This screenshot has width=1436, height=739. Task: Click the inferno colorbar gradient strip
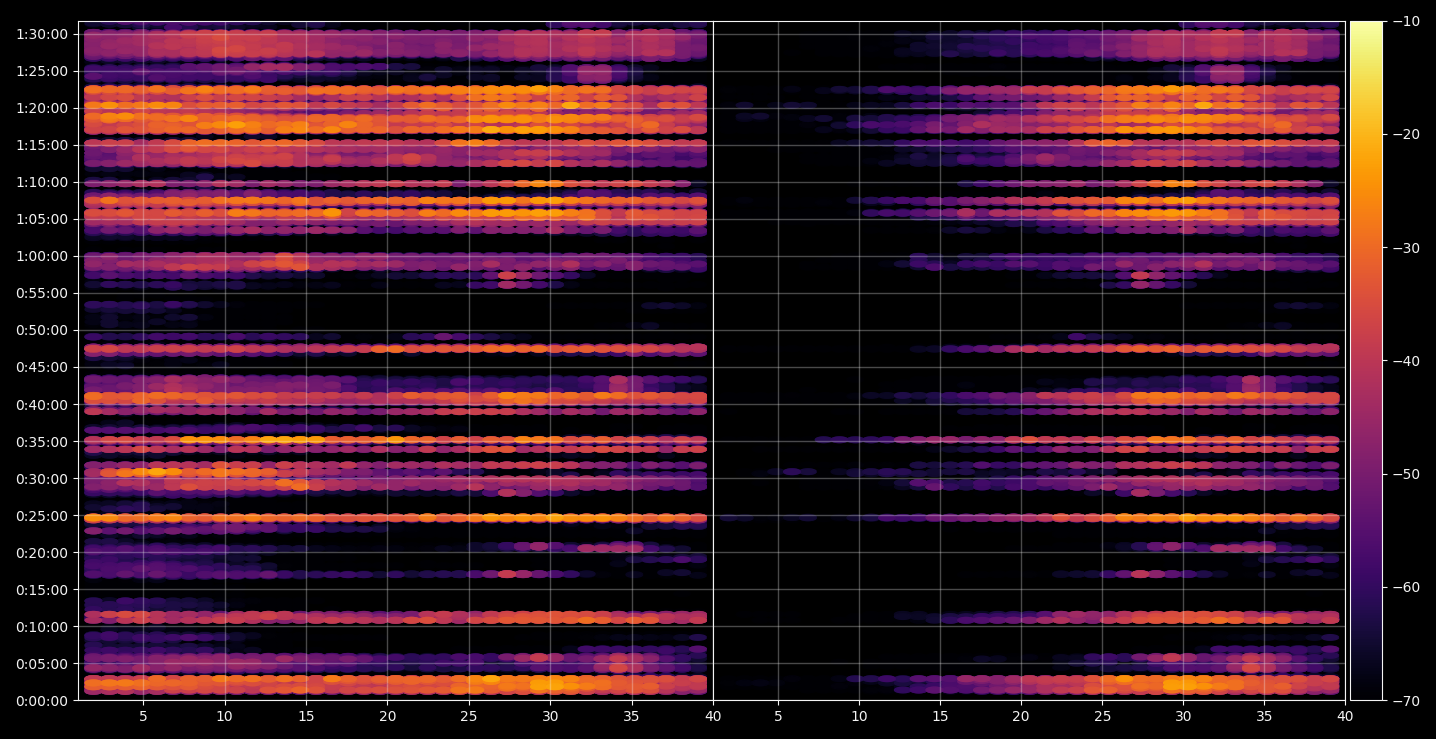coord(1366,361)
